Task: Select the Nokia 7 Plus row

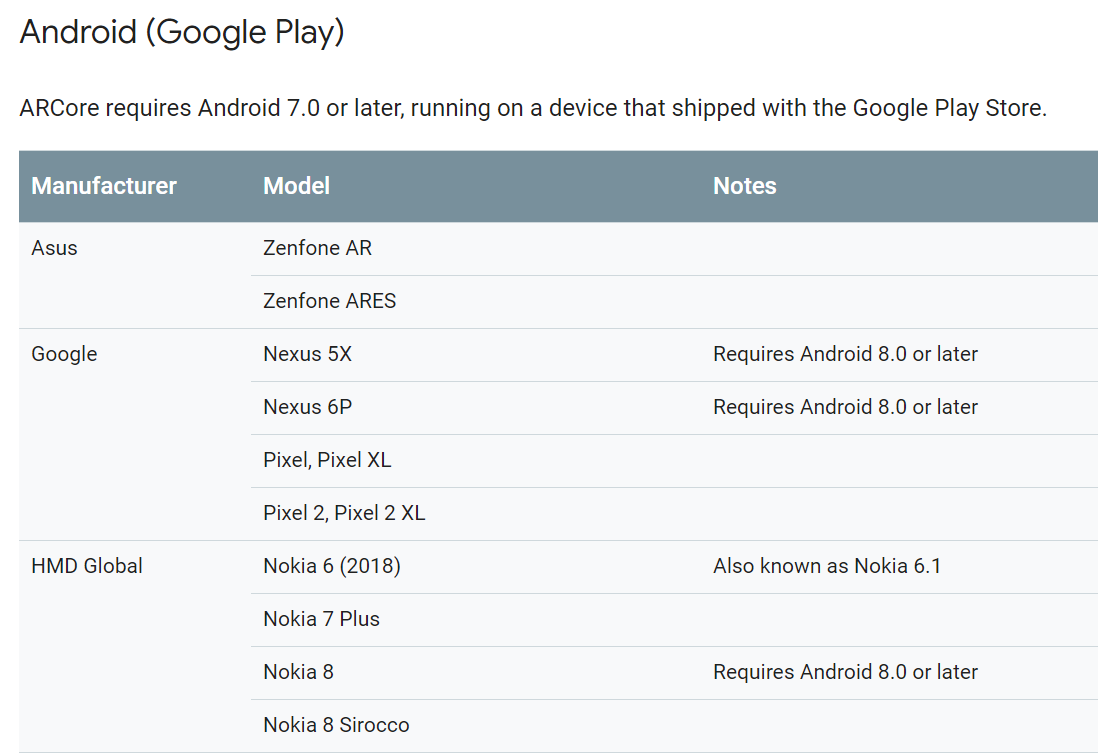Action: 321,619
